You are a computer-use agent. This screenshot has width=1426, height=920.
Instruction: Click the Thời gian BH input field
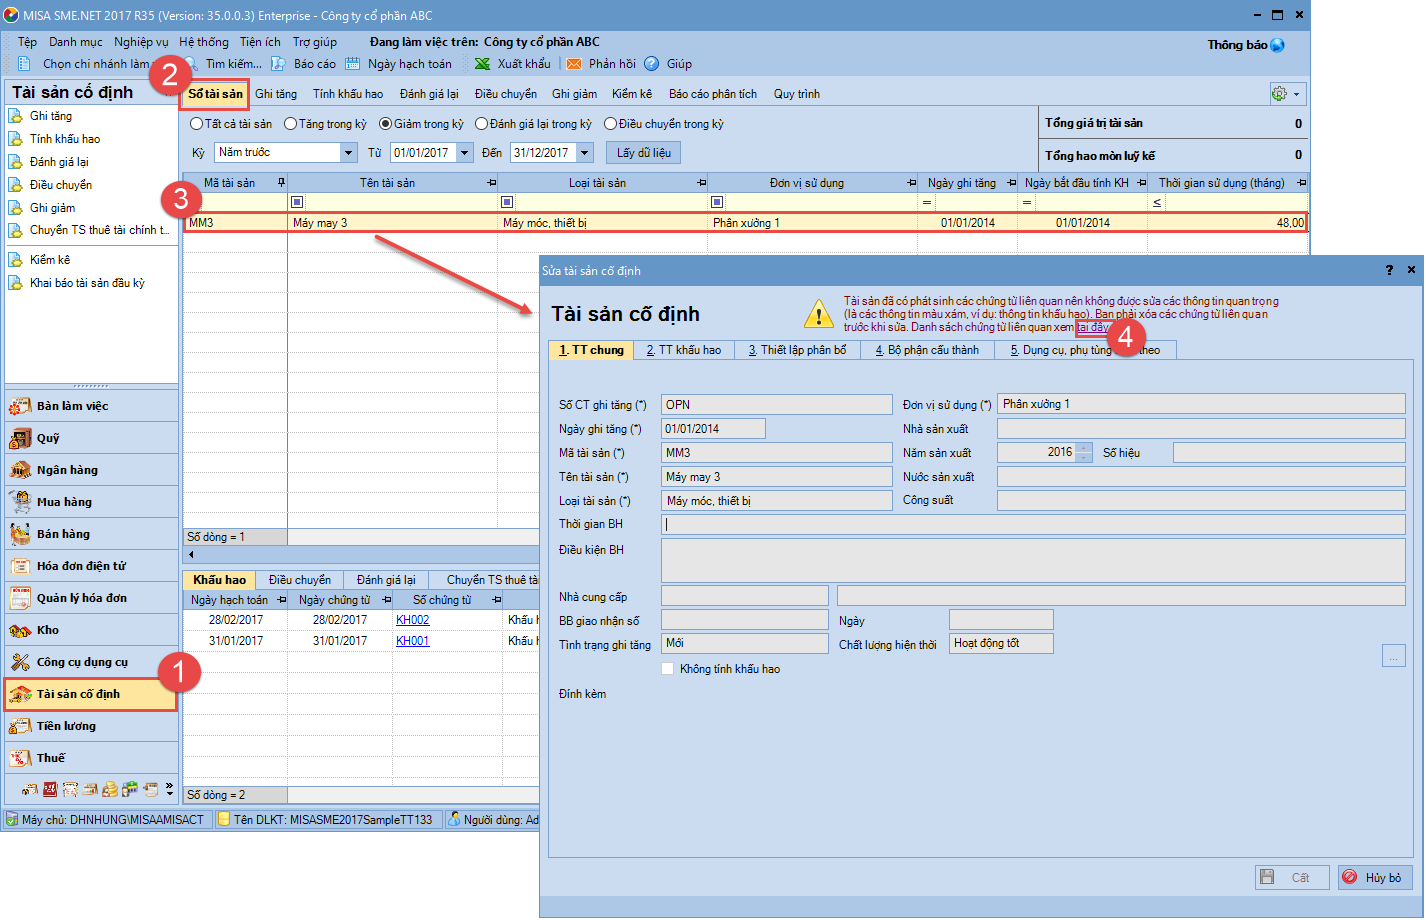pos(1033,524)
